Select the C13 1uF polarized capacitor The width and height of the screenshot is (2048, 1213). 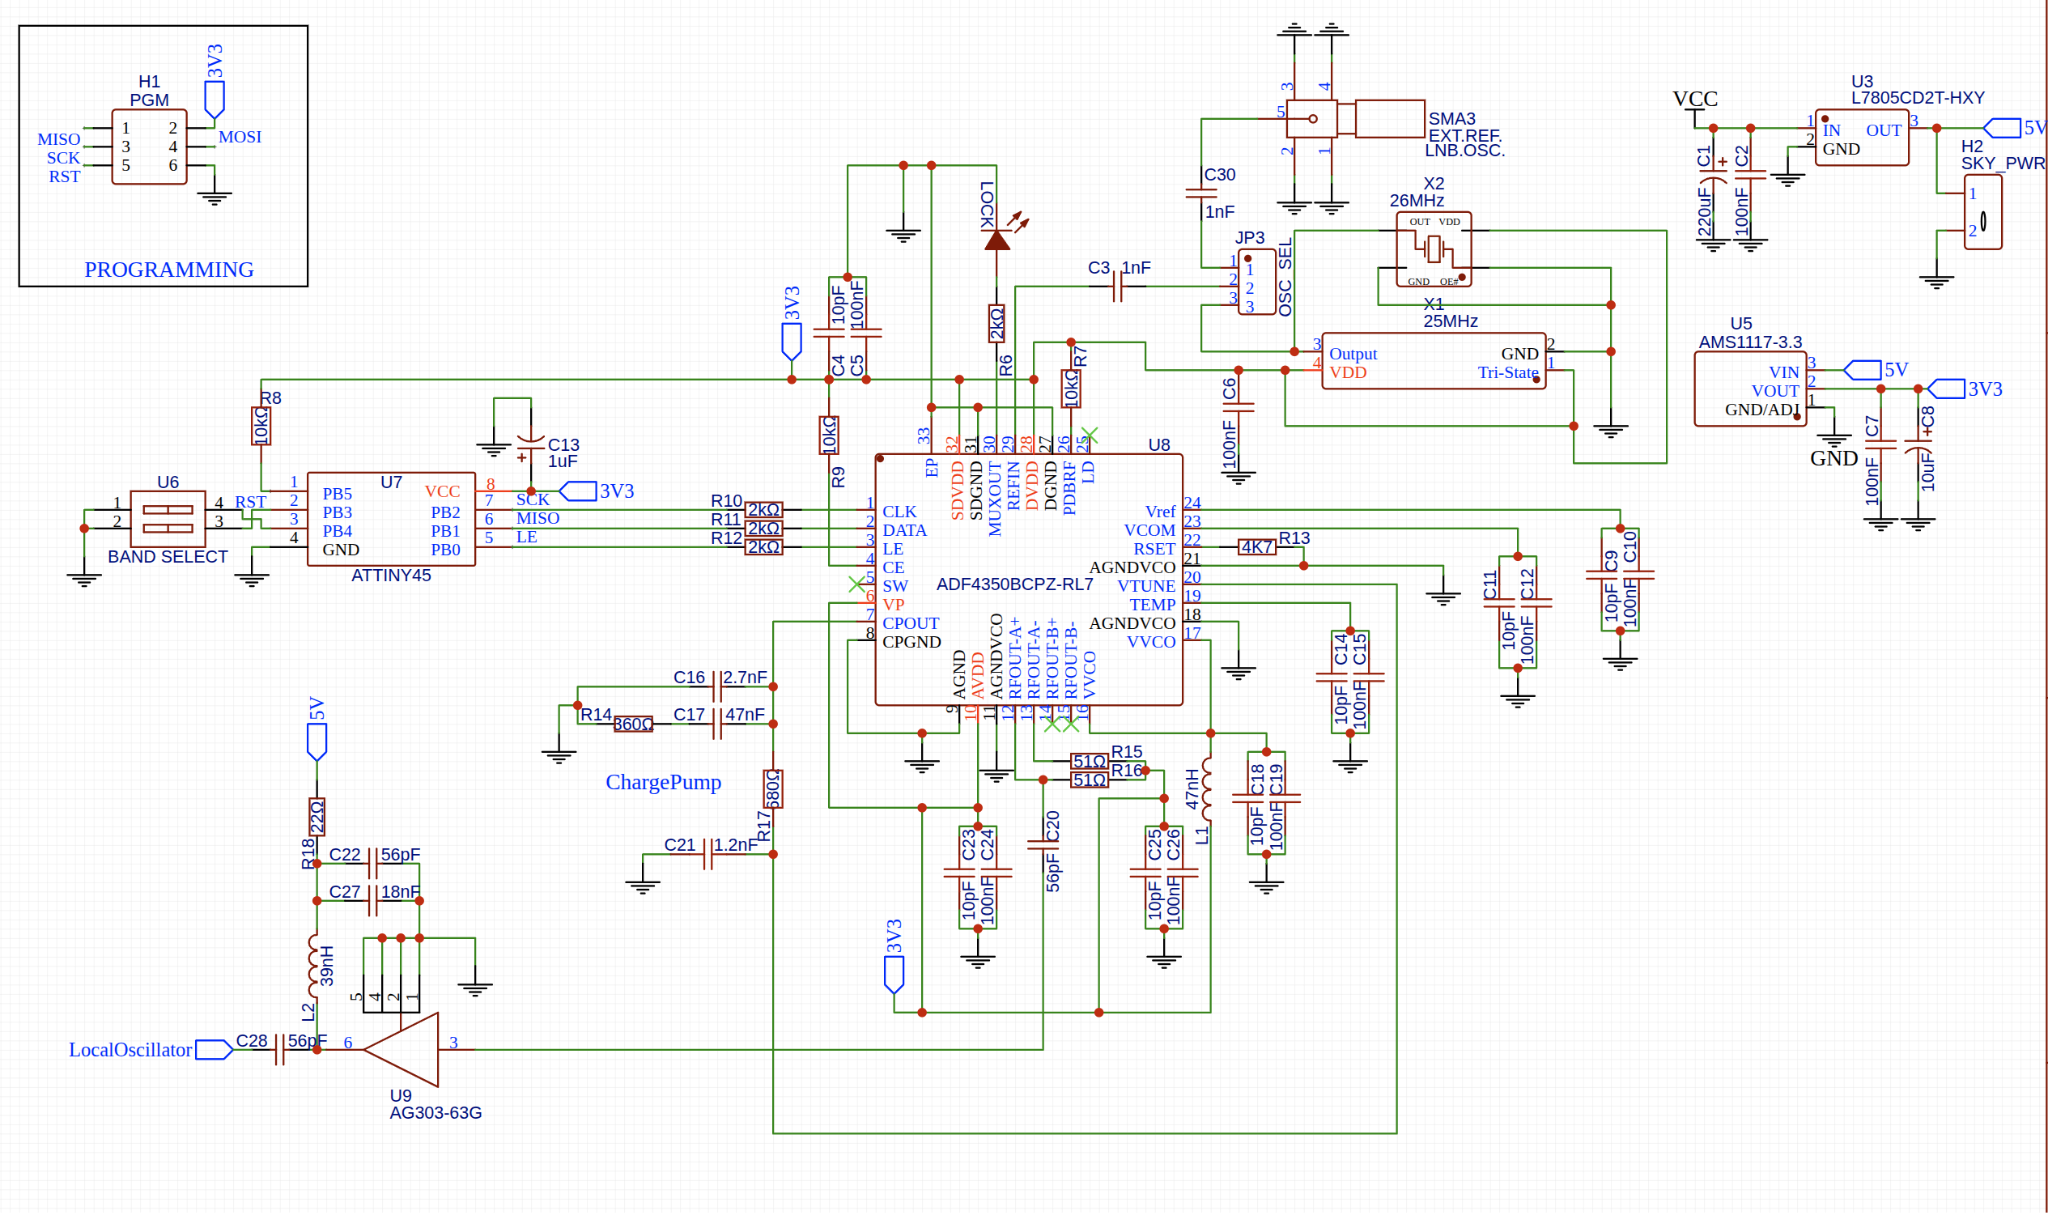click(529, 444)
